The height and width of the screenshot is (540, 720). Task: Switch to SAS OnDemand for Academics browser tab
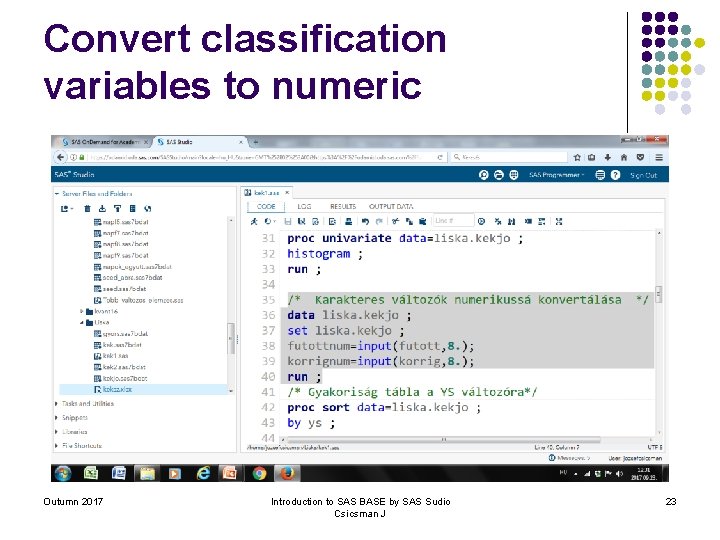point(105,142)
